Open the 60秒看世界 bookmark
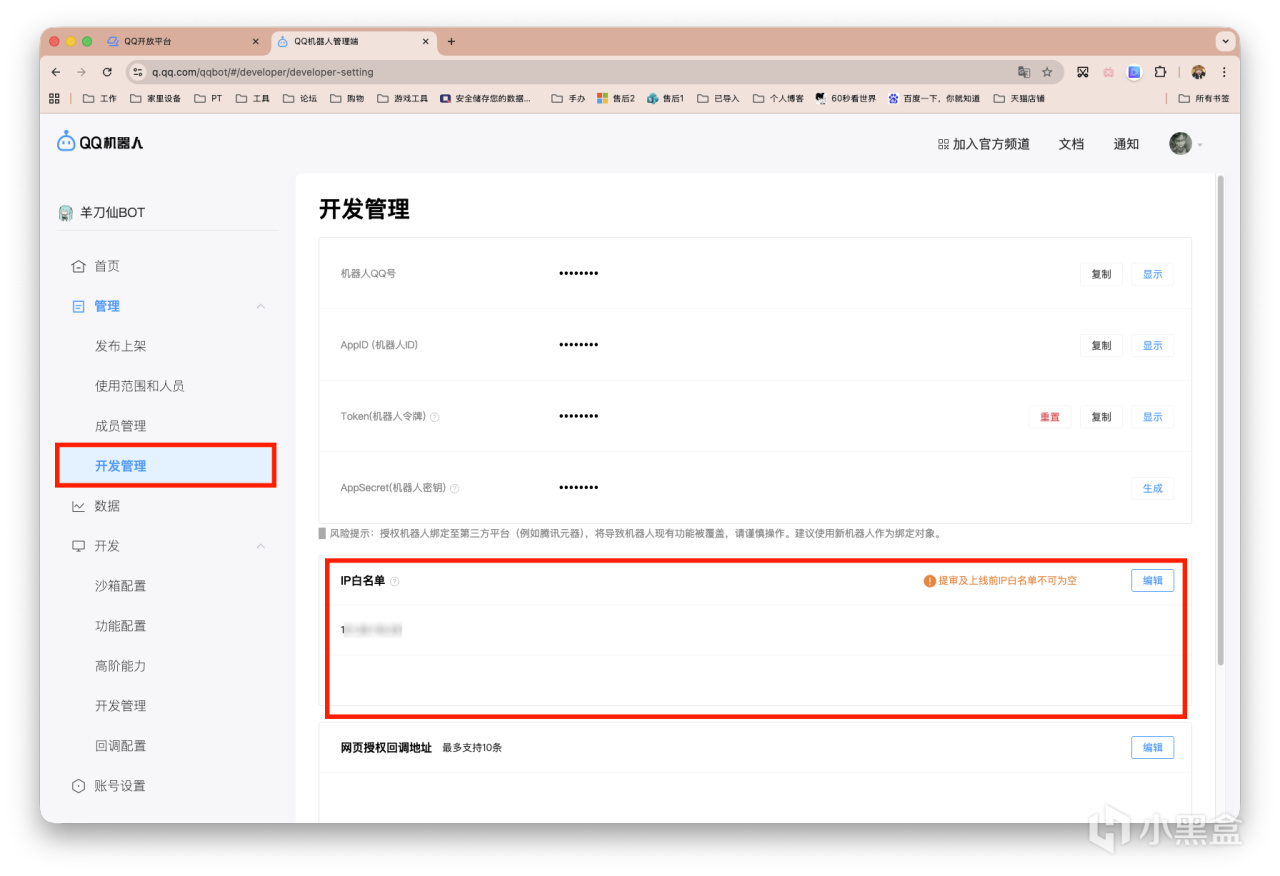This screenshot has height=876, width=1280. pyautogui.click(x=846, y=99)
